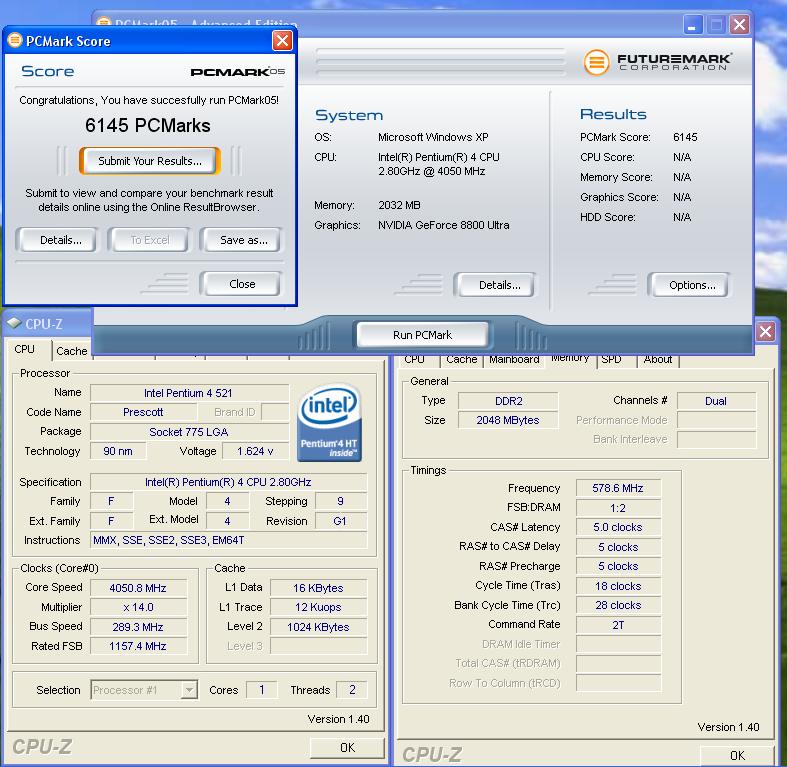Click the memory Frequency value 578.6 MHz
Viewport: 787px width, 767px height.
[618, 488]
